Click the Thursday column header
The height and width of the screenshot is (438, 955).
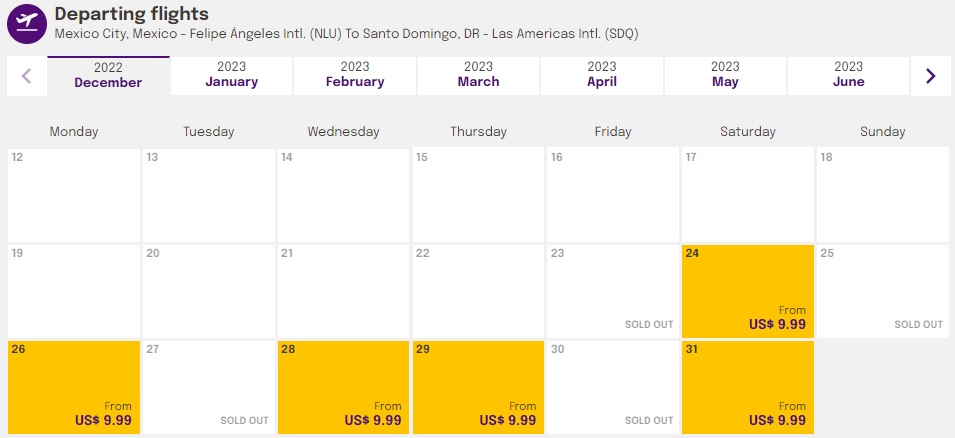click(478, 132)
